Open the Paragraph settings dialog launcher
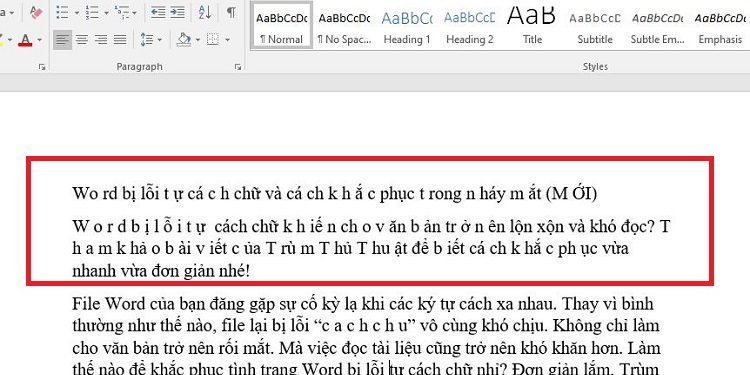 238,67
